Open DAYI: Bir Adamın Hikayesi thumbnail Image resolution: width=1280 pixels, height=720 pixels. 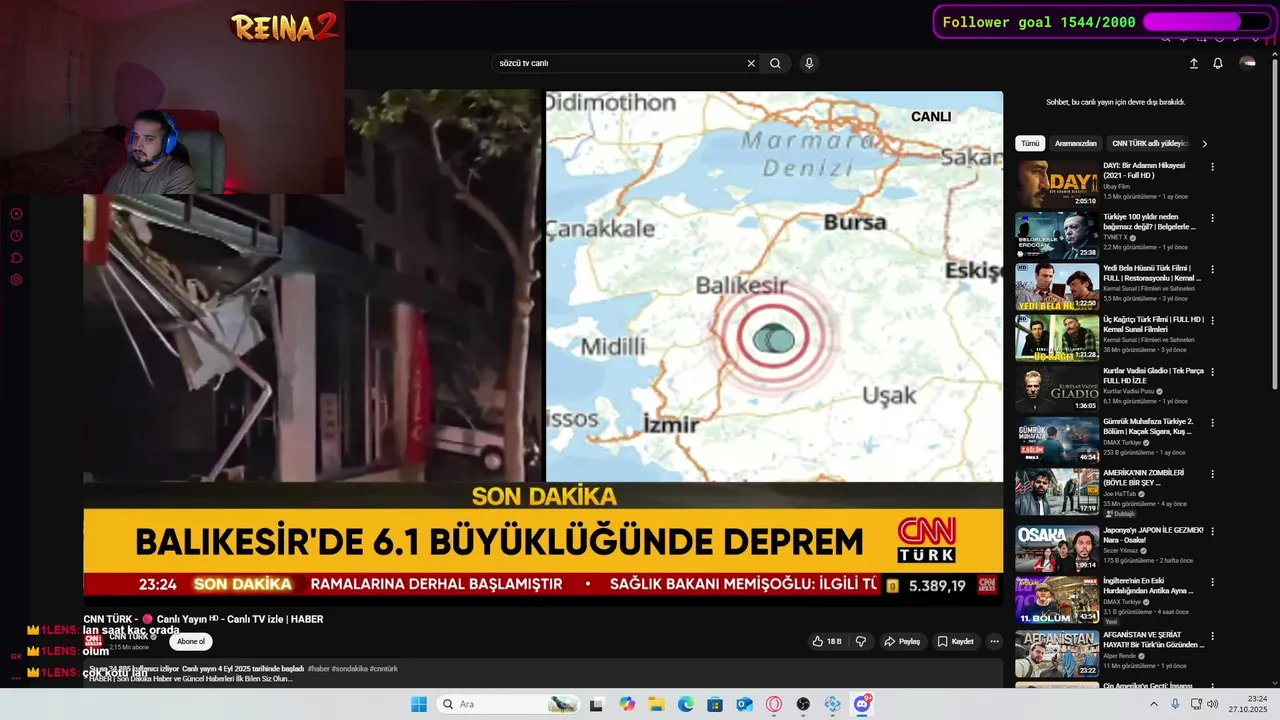coord(1057,184)
